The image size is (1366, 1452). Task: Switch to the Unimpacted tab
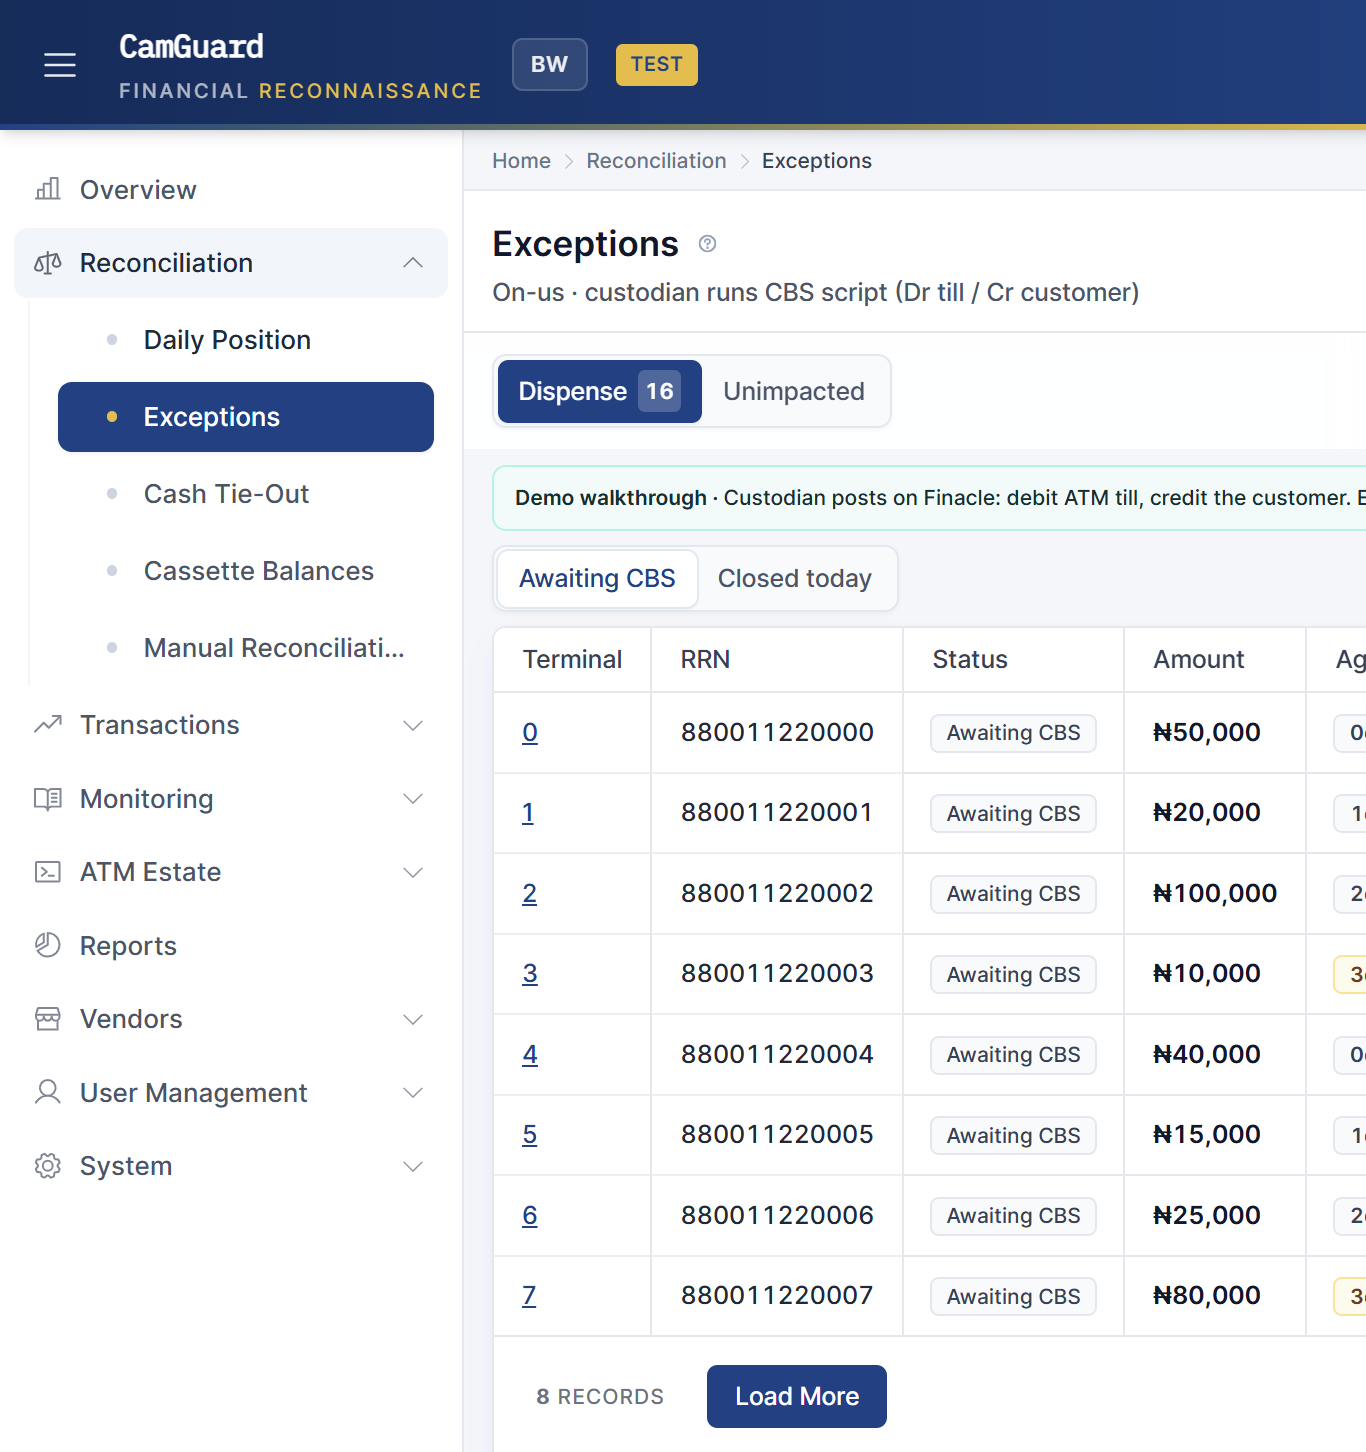click(794, 391)
